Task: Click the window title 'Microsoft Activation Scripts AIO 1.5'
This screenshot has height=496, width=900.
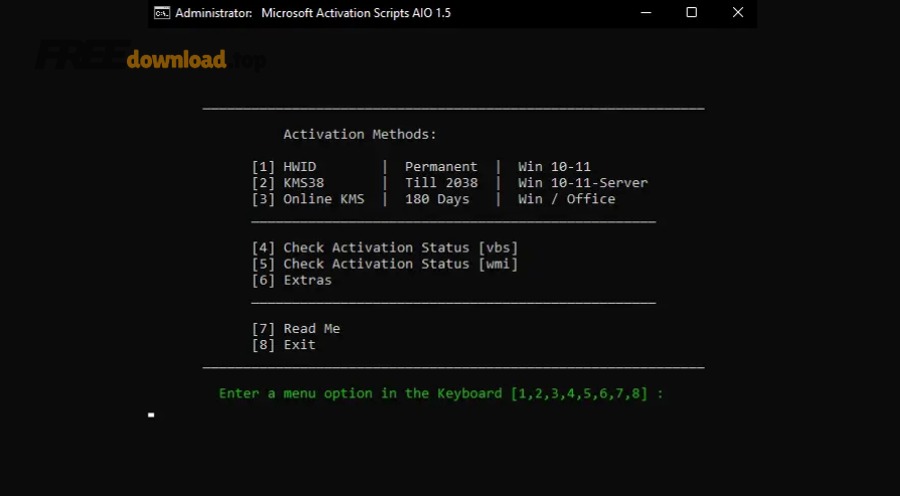Action: coord(356,13)
